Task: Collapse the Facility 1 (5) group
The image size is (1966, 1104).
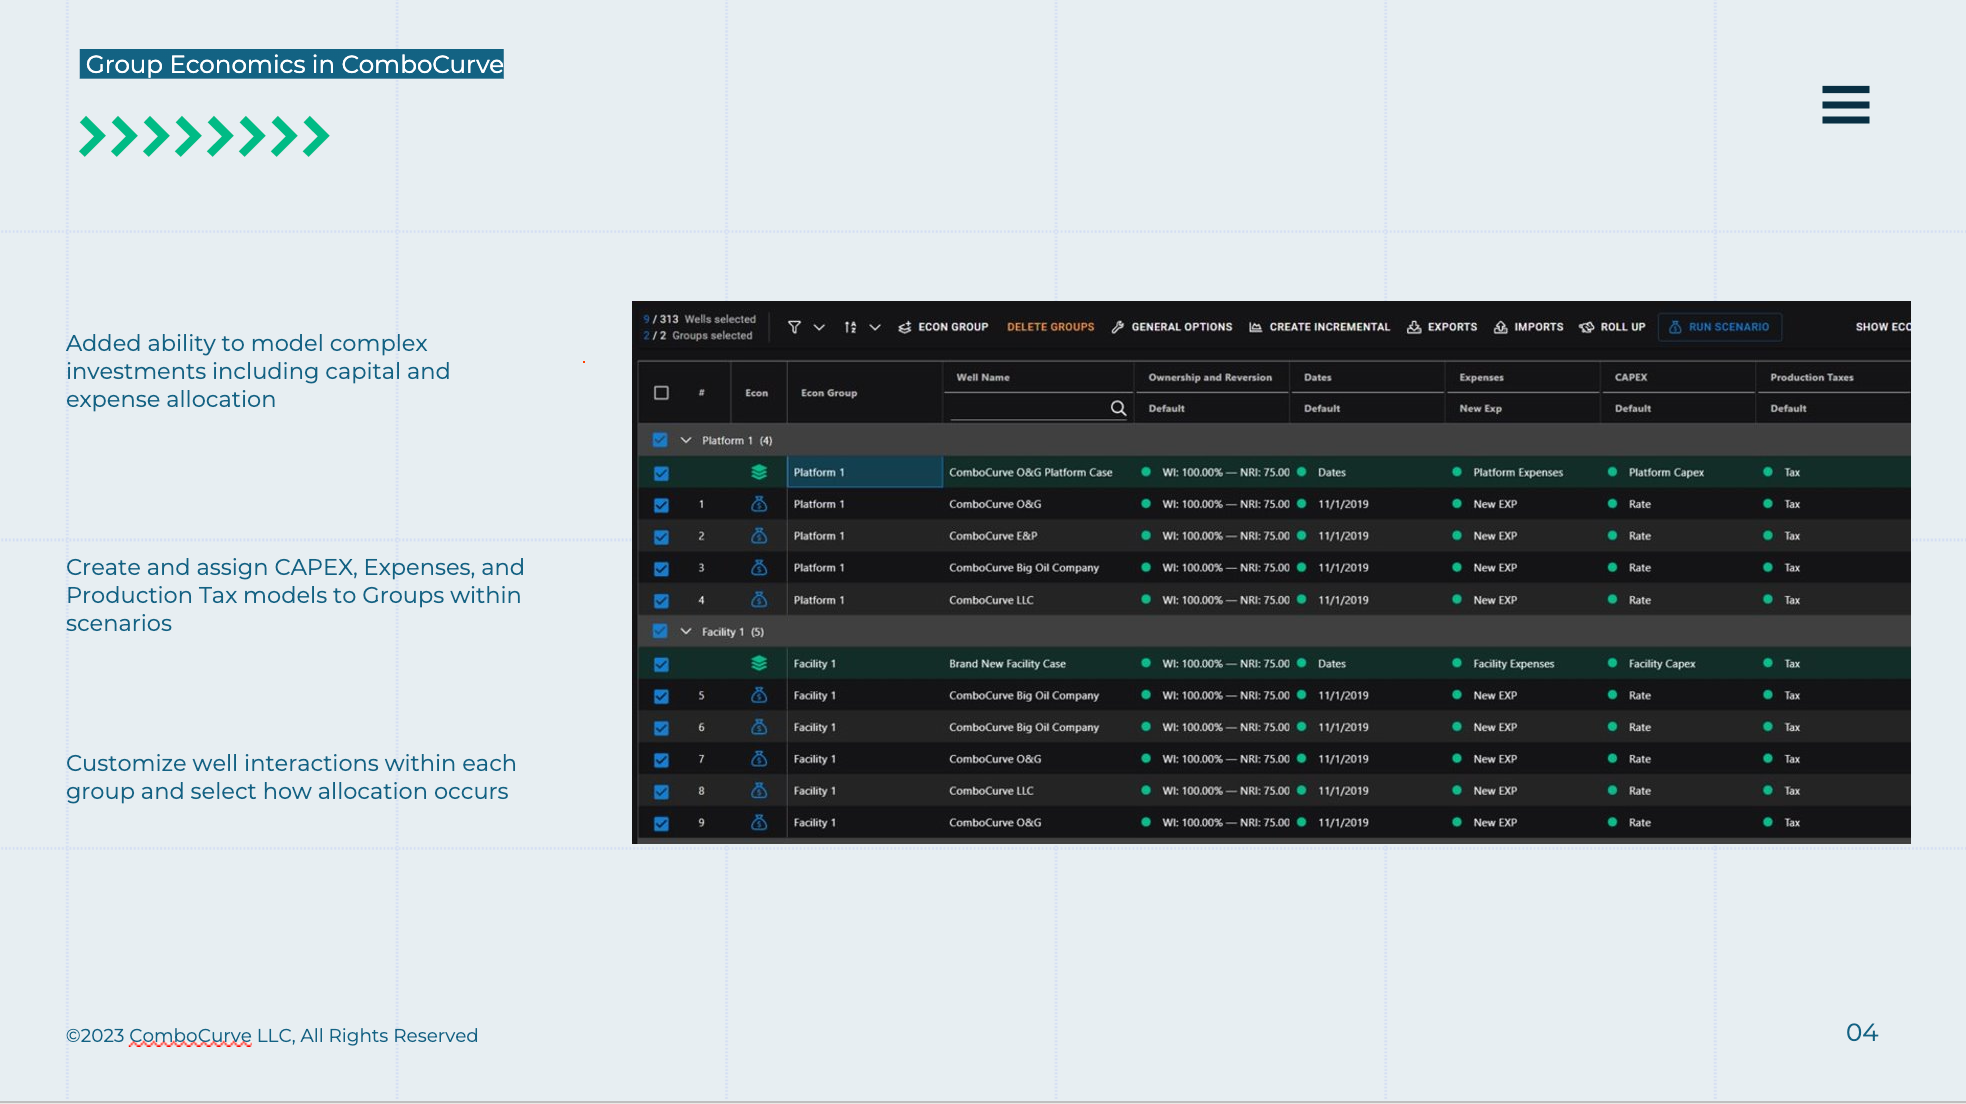Action: (x=686, y=631)
